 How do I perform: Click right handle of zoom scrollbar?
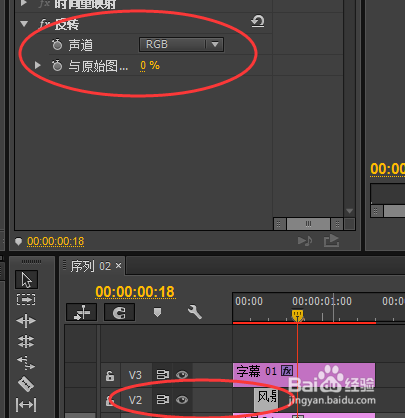point(337,224)
